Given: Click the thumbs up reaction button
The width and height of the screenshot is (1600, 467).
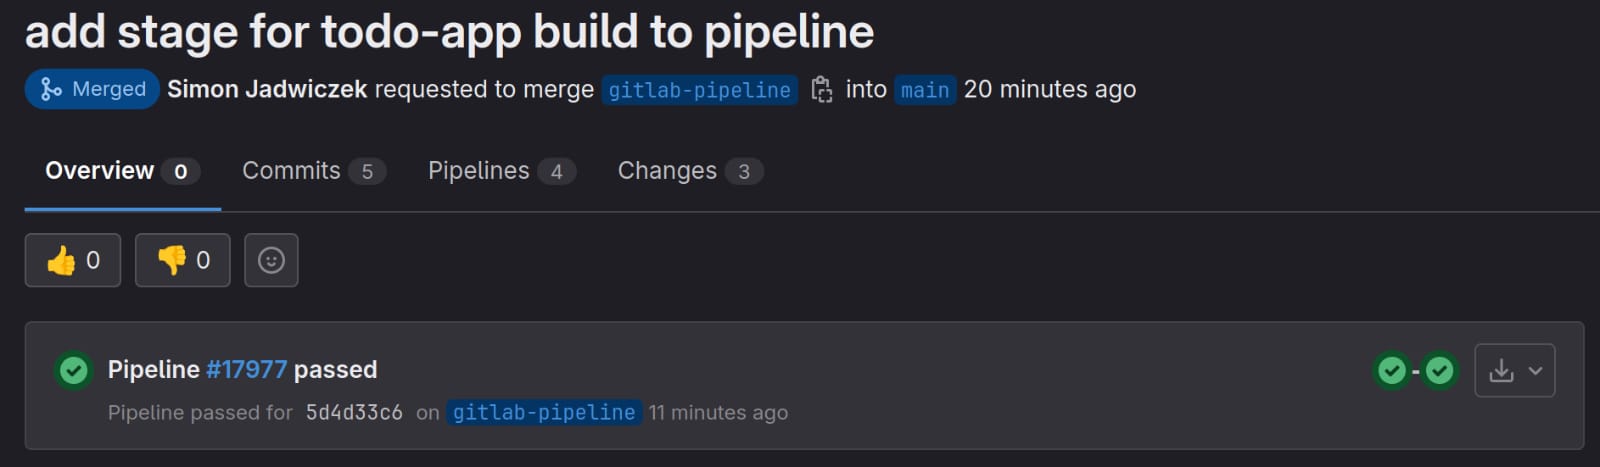Looking at the screenshot, I should (x=73, y=260).
